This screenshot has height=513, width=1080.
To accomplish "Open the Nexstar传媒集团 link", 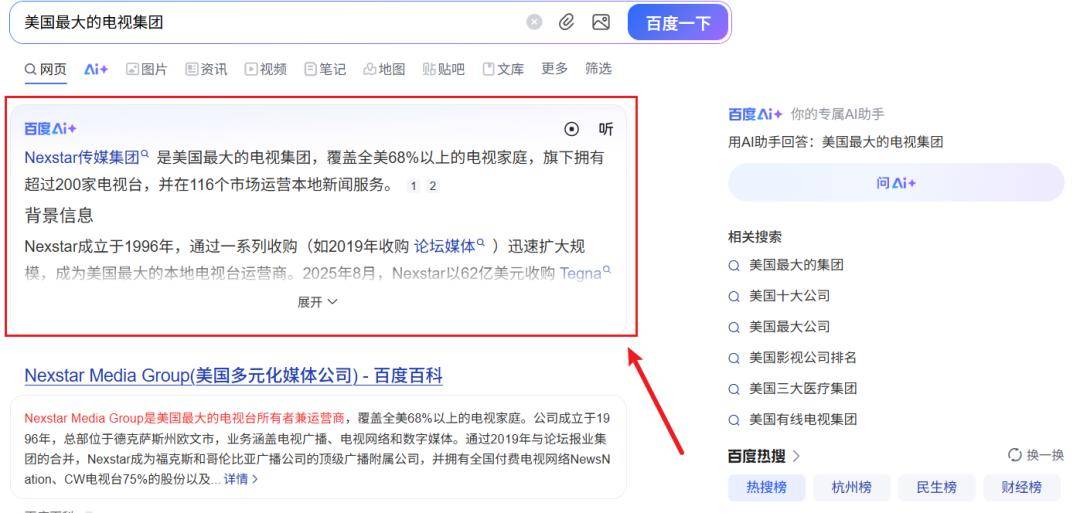I will pos(82,157).
